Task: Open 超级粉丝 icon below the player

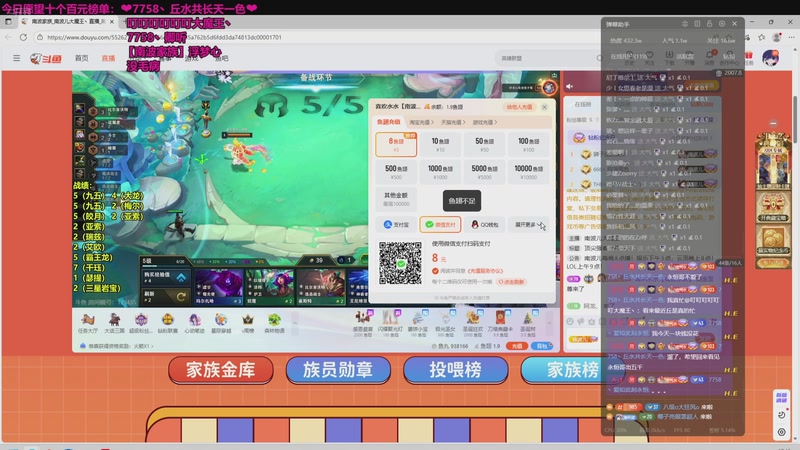Action: [x=141, y=323]
